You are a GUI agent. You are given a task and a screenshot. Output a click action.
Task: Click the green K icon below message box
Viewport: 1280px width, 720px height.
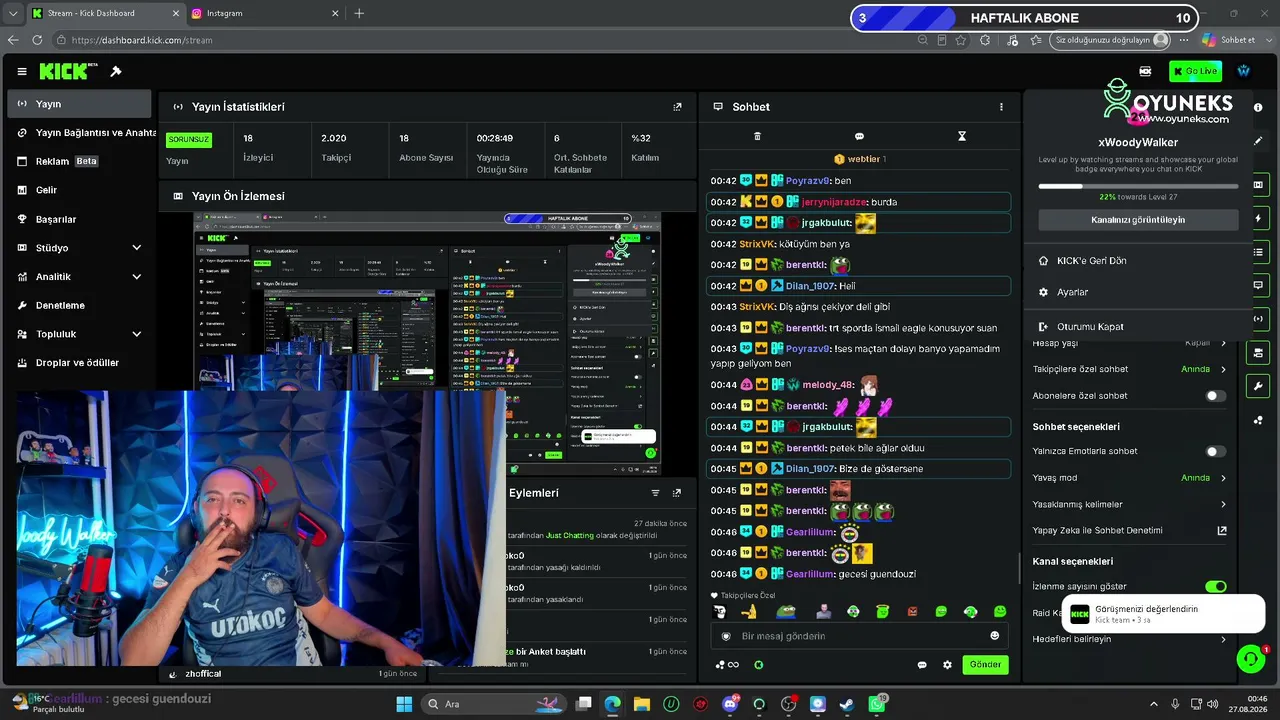tap(759, 665)
